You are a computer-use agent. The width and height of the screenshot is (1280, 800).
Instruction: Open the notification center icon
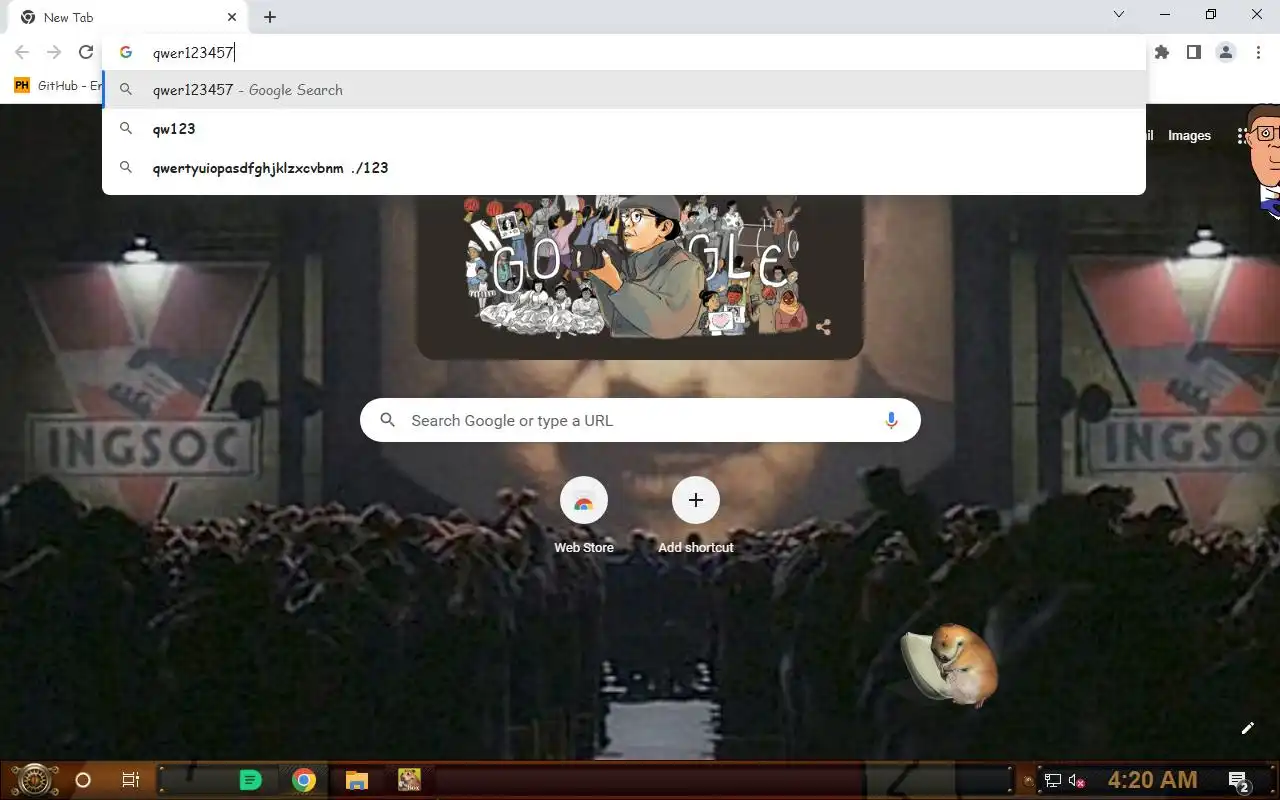[1238, 781]
